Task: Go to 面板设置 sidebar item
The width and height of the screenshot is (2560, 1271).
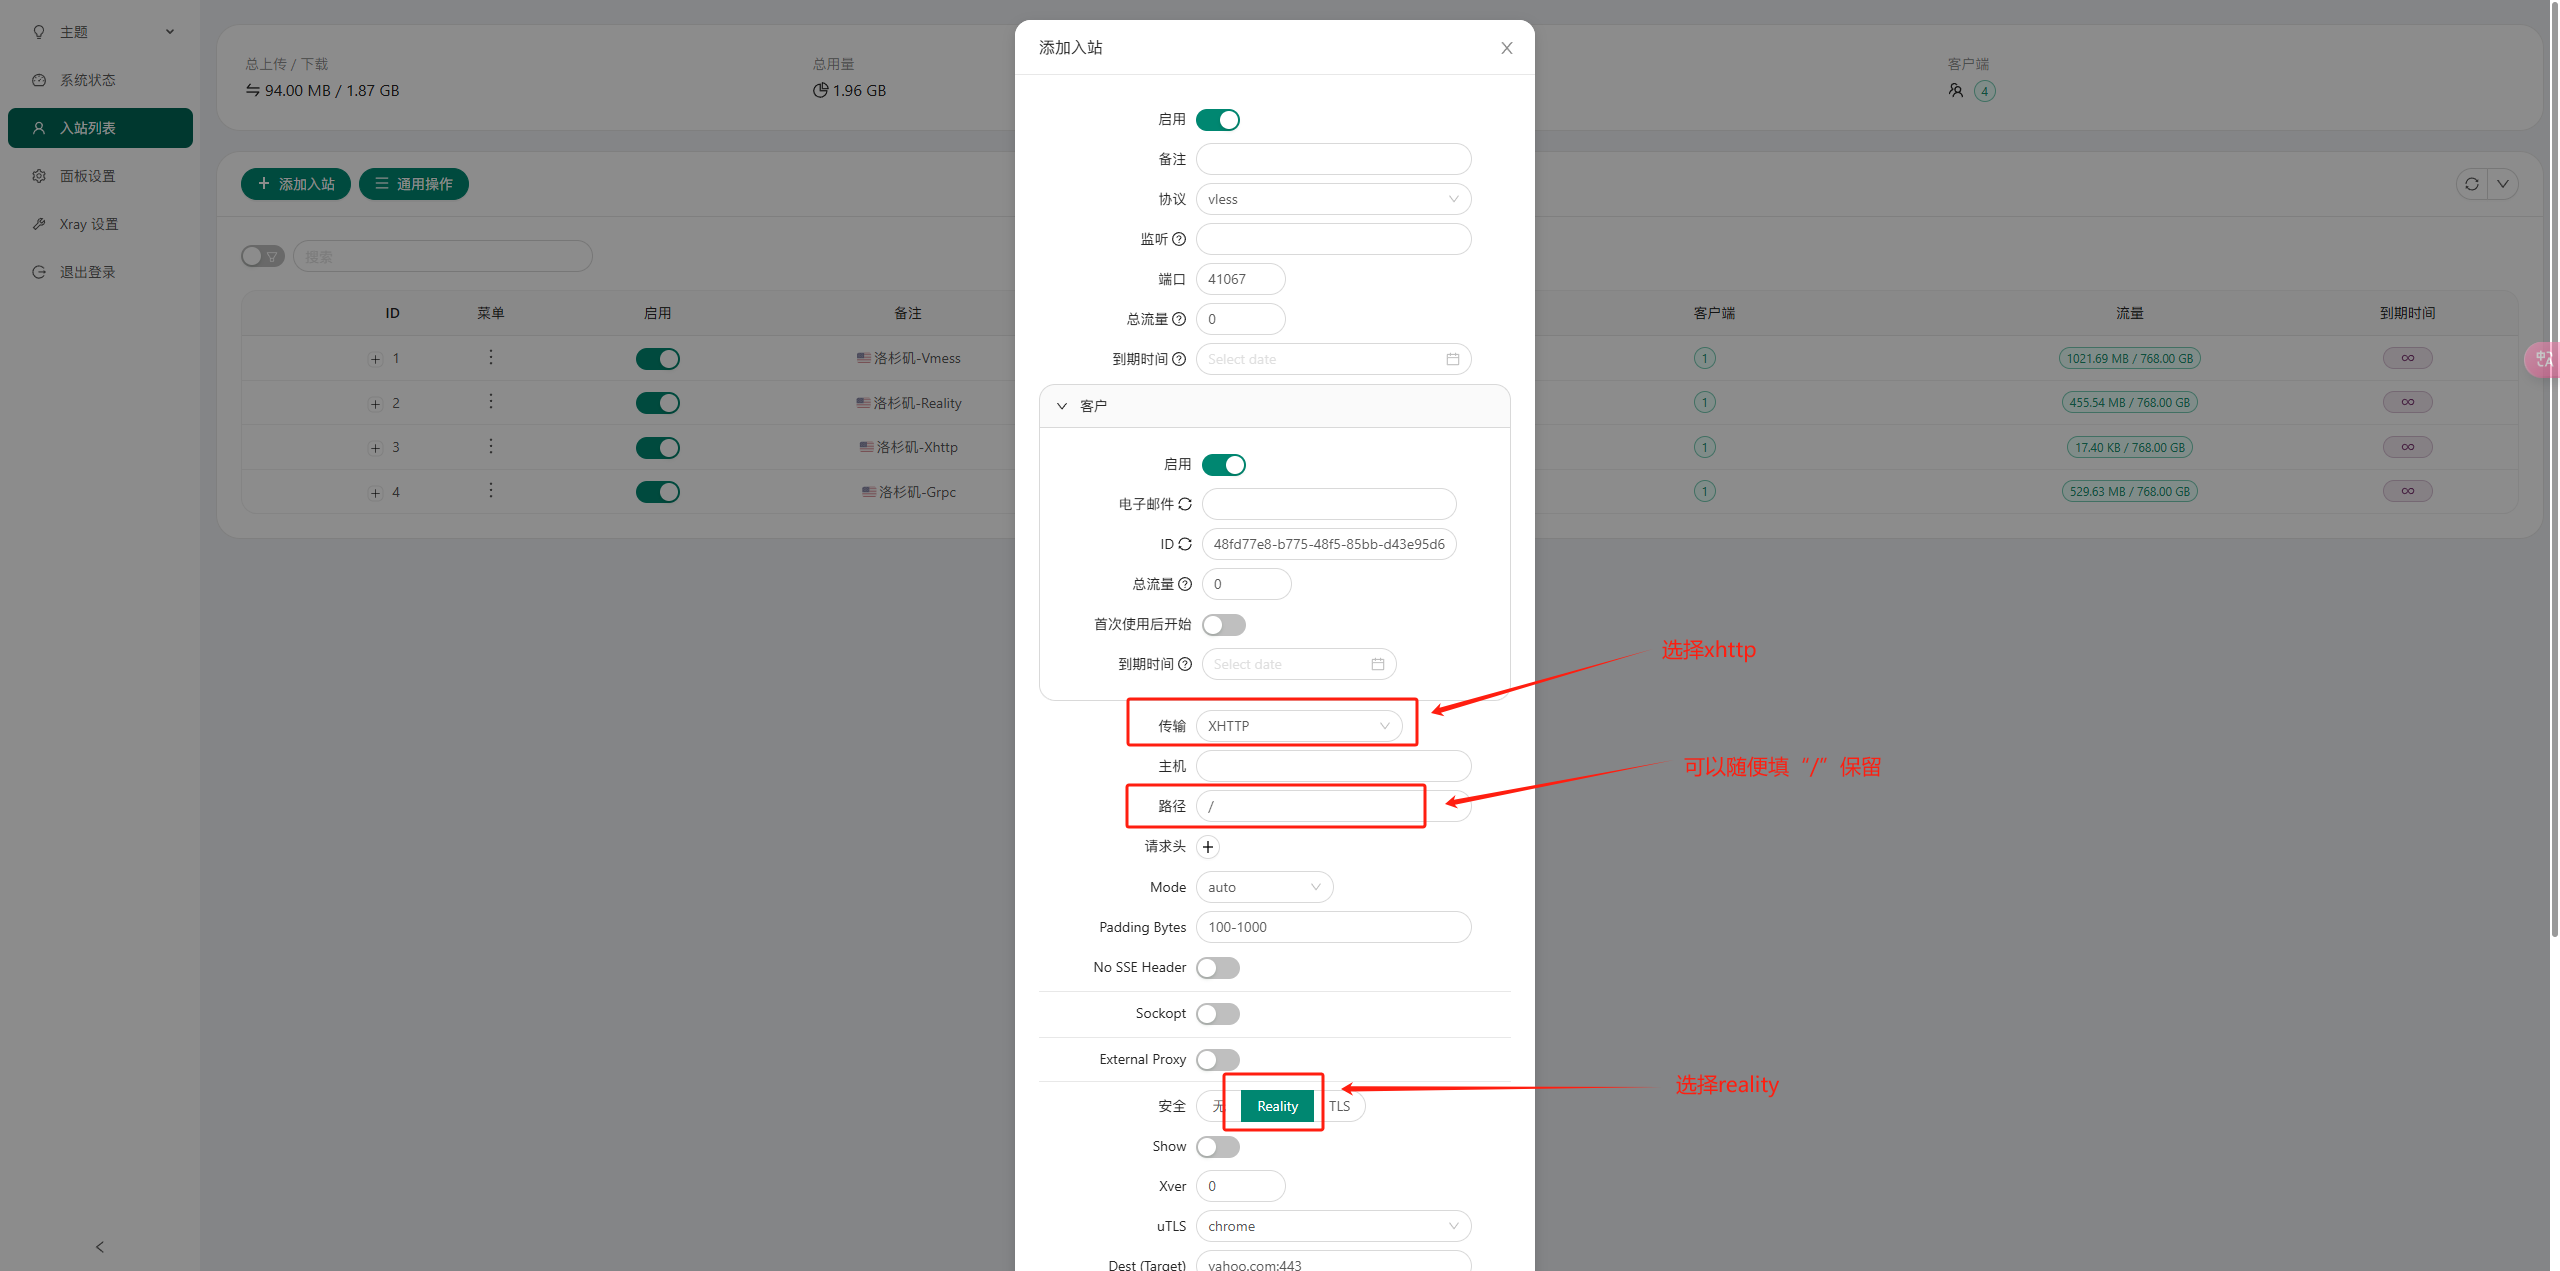Action: pyautogui.click(x=88, y=176)
